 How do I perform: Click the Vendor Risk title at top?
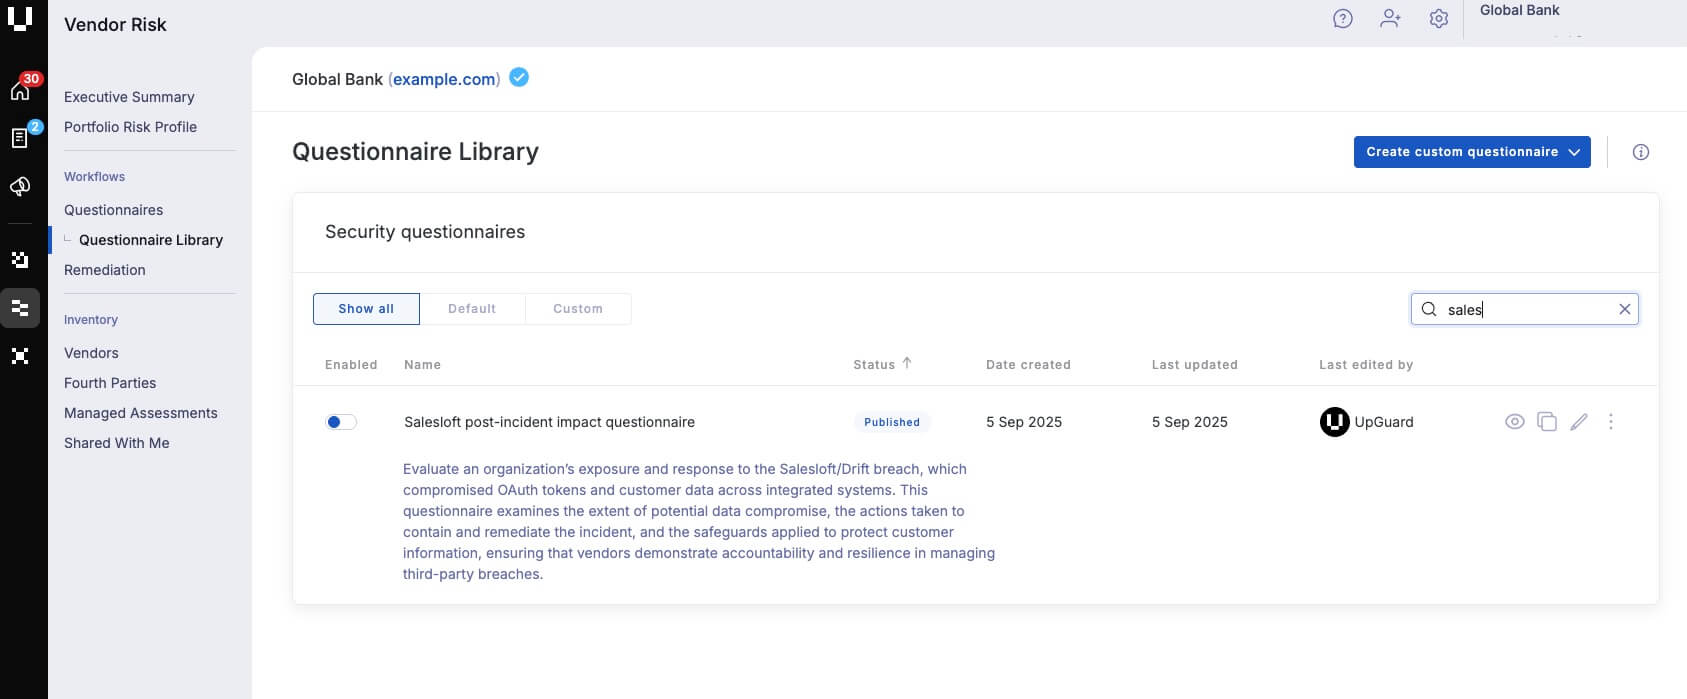tap(115, 24)
